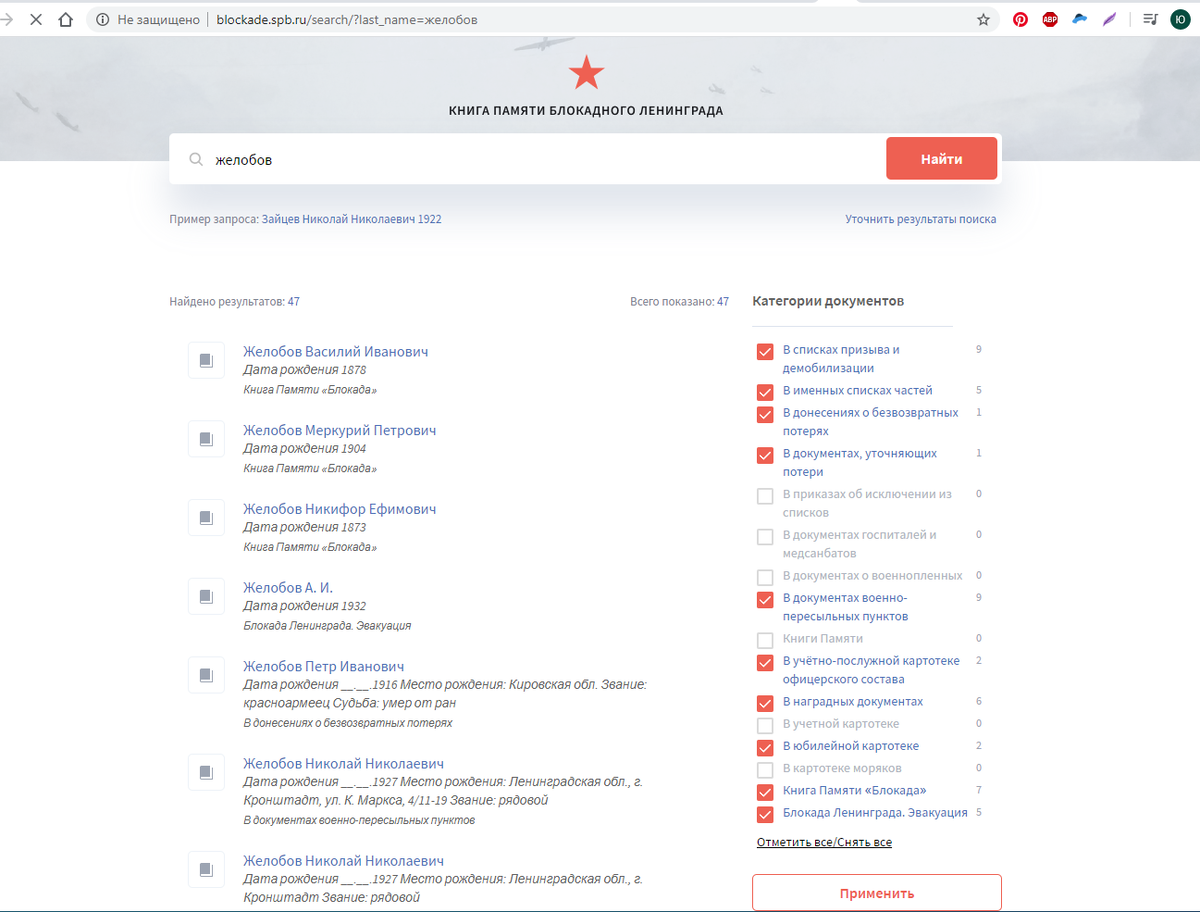
Task: Click the magnifier icon in the search field
Action: pos(196,158)
